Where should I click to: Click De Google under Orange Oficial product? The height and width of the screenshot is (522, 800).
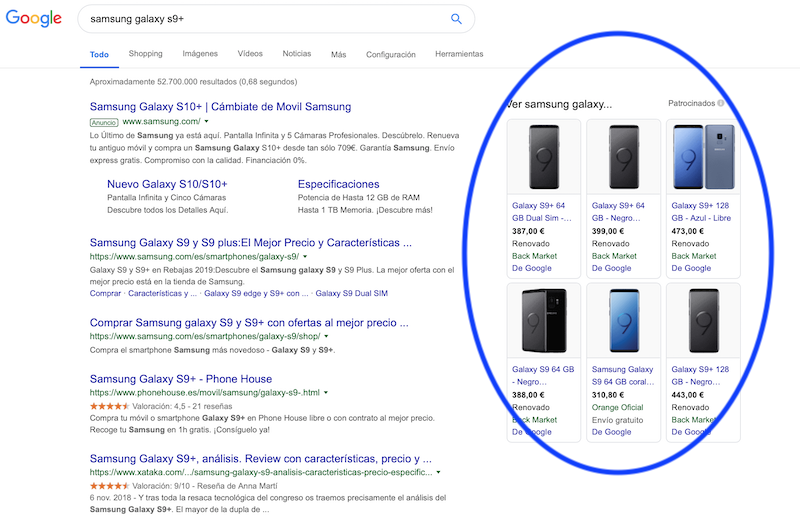[x=611, y=432]
